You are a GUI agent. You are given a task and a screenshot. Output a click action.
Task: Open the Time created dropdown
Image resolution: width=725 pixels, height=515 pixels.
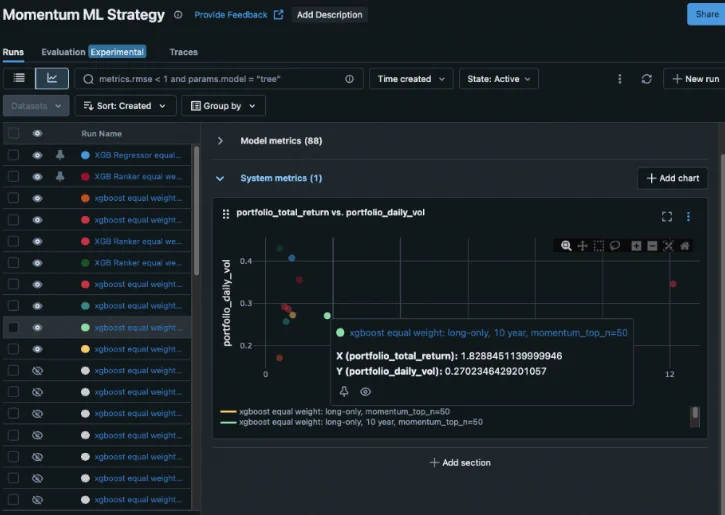click(x=411, y=79)
